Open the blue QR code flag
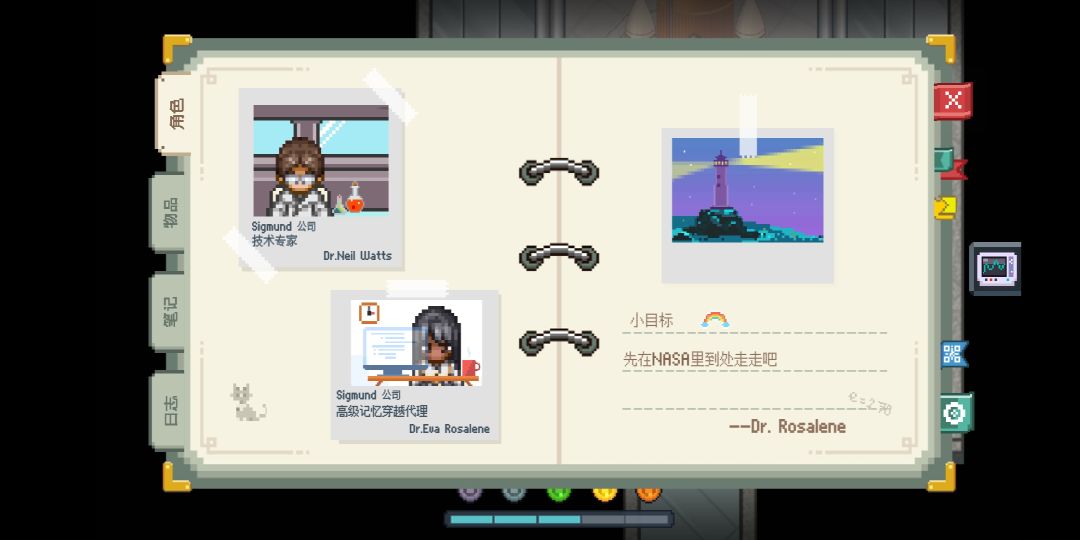The width and height of the screenshot is (1080, 540). (x=954, y=355)
